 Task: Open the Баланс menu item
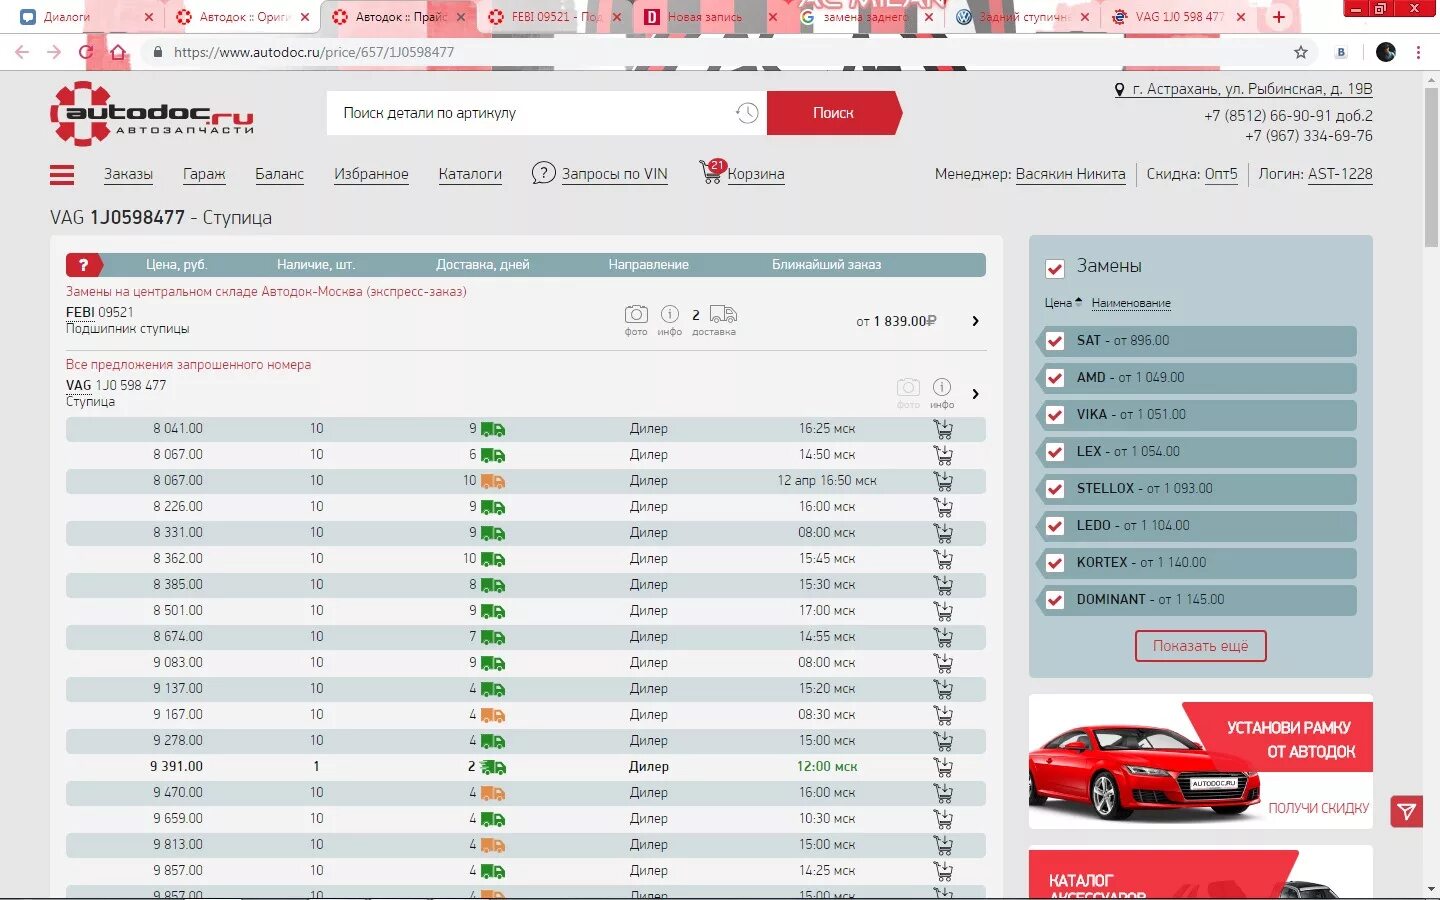pos(279,174)
